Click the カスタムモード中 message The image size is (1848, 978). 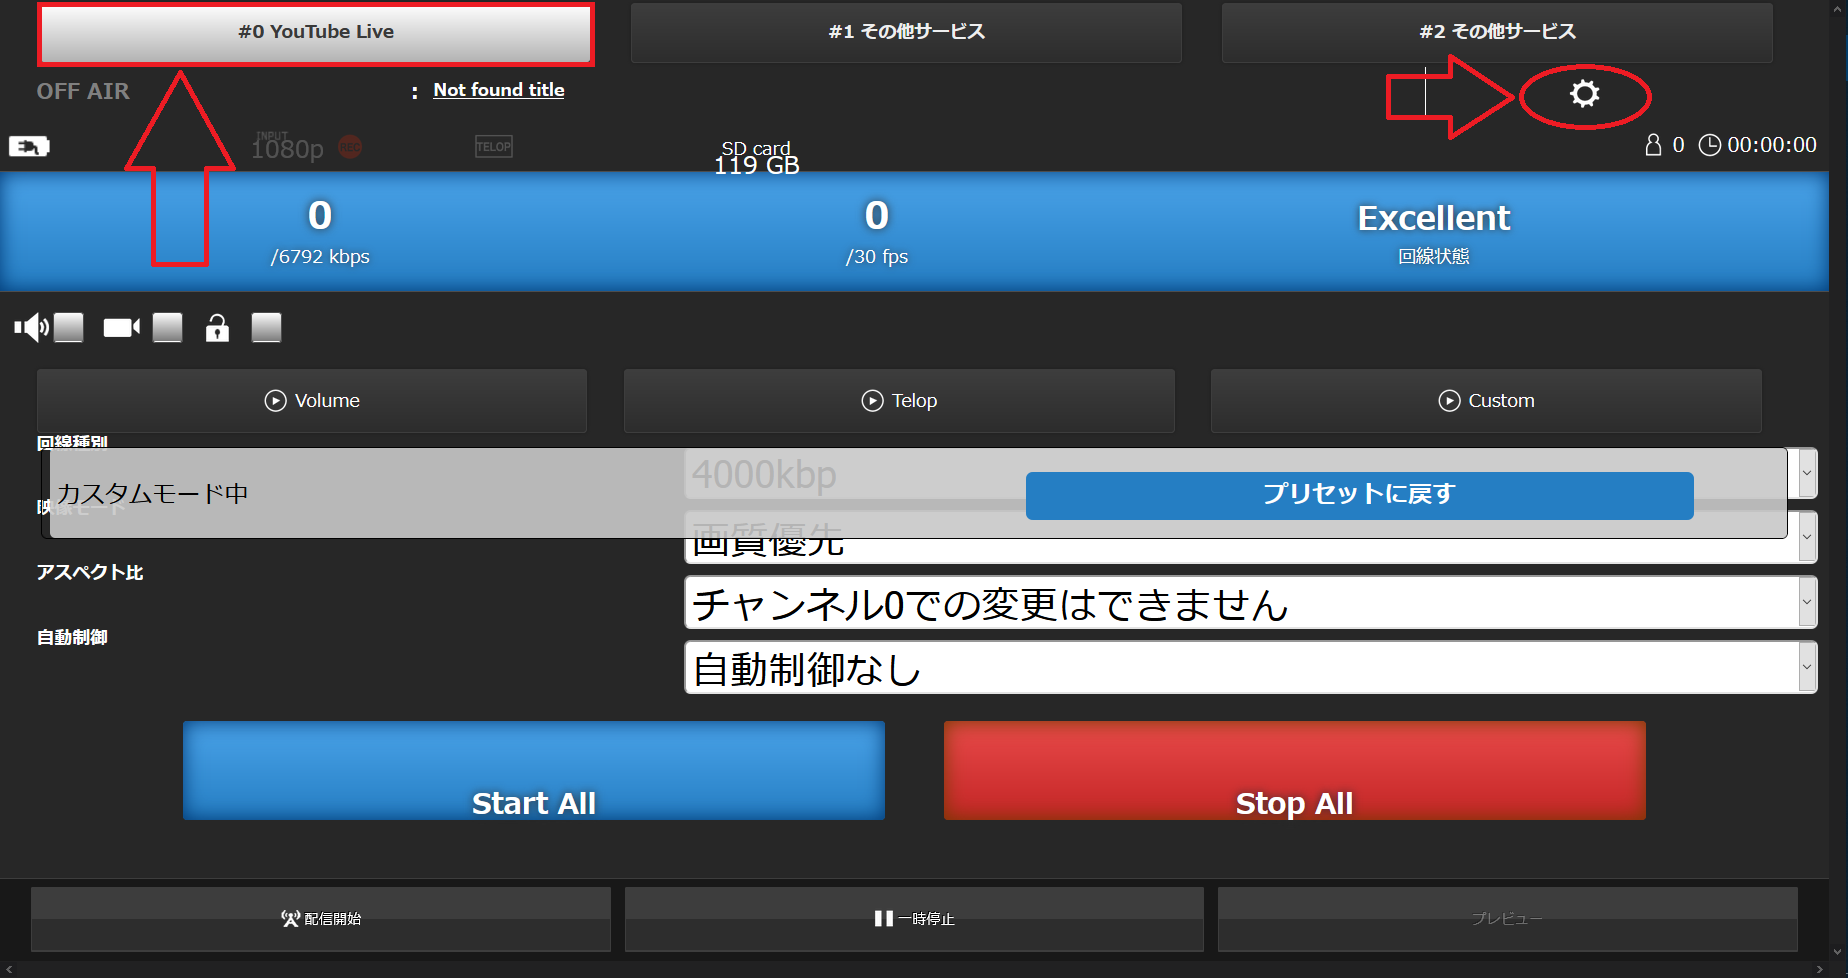(x=152, y=494)
